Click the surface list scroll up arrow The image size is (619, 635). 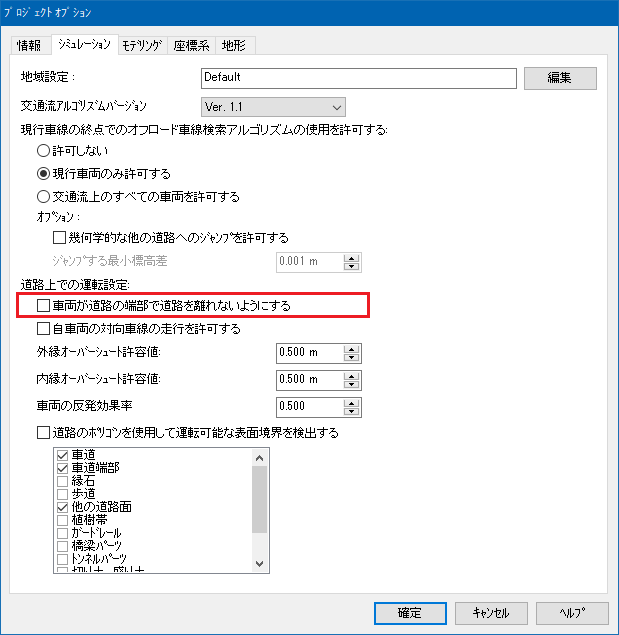pyautogui.click(x=259, y=458)
